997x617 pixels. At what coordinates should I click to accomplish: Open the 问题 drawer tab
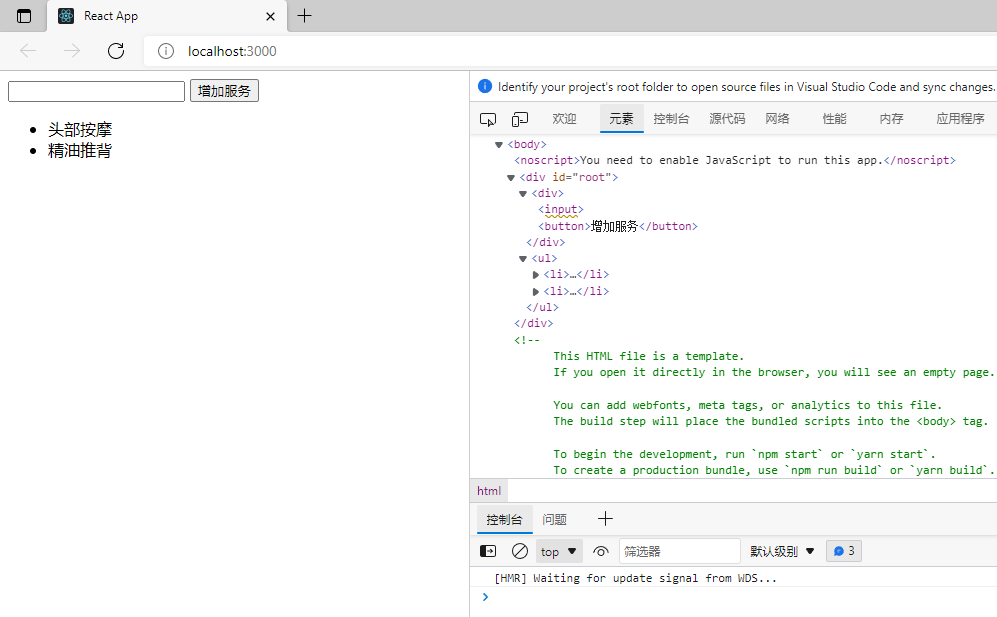pyautogui.click(x=554, y=520)
